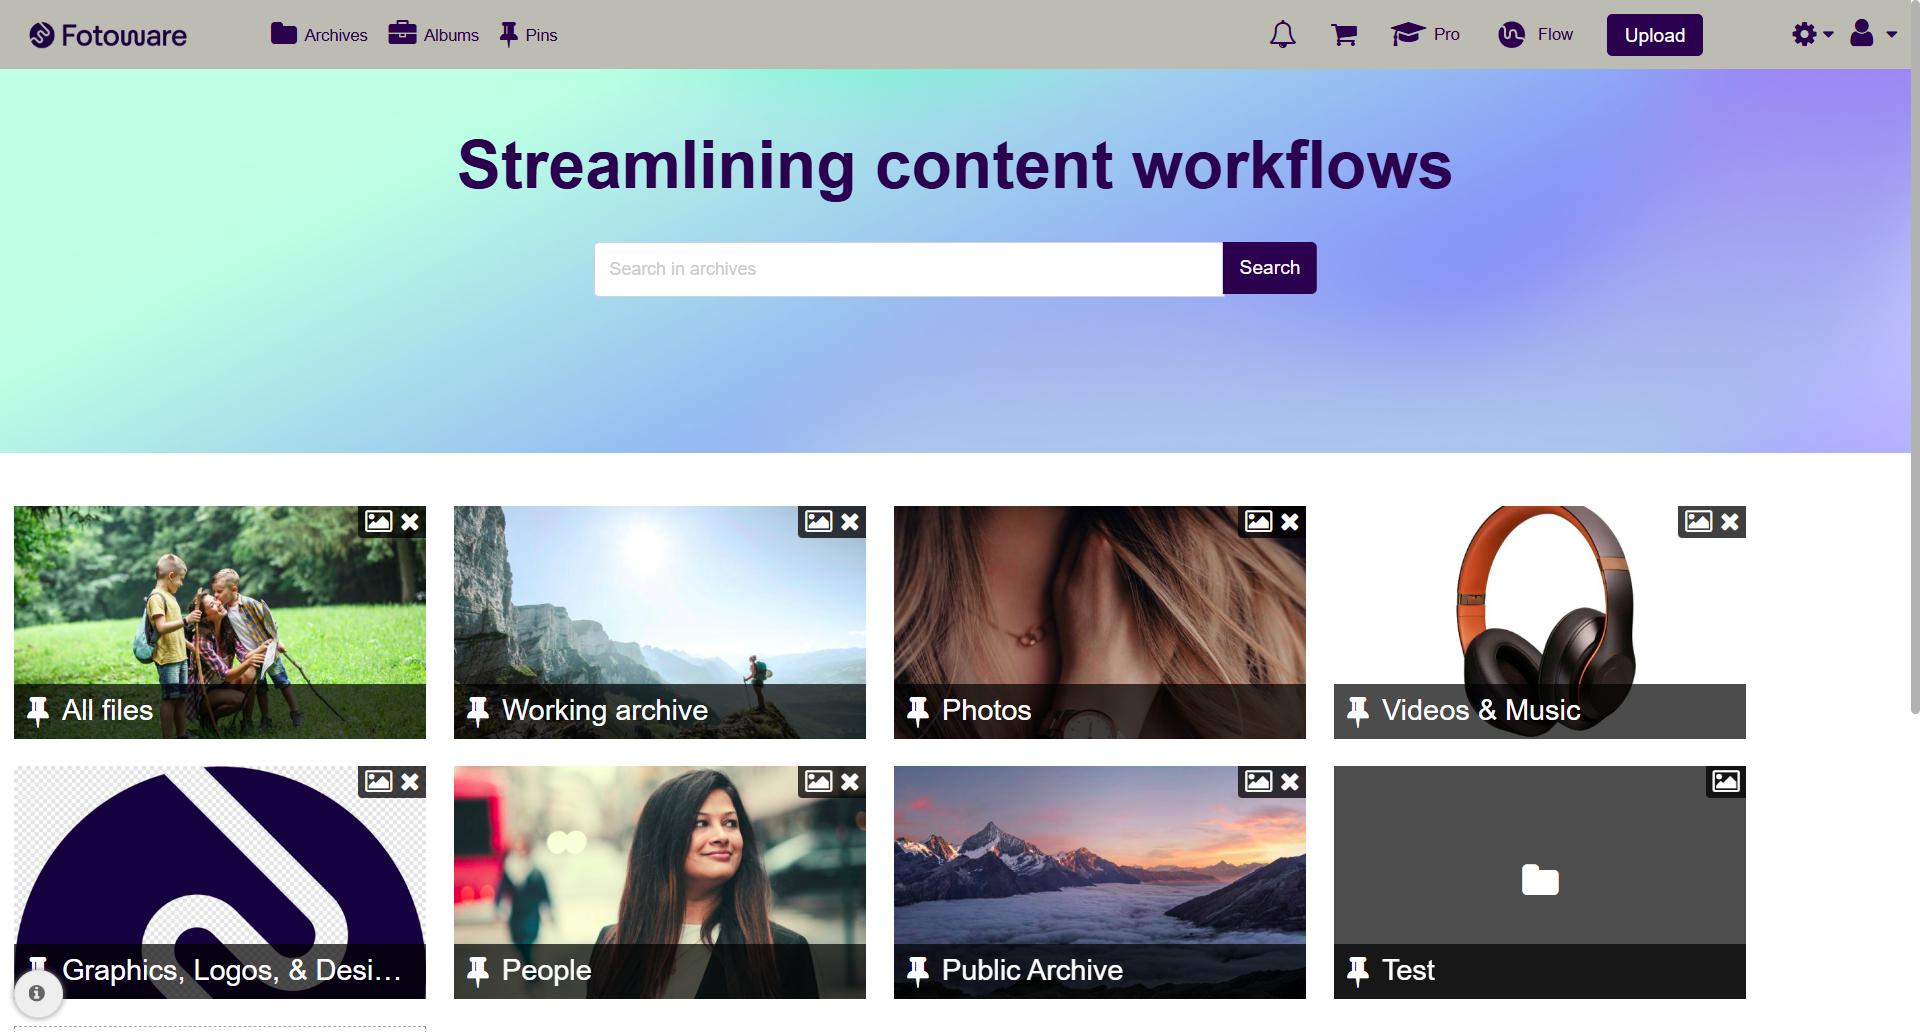Screen dimensions: 1920x1032
Task: Expand the settings gear dropdown
Action: point(1812,35)
